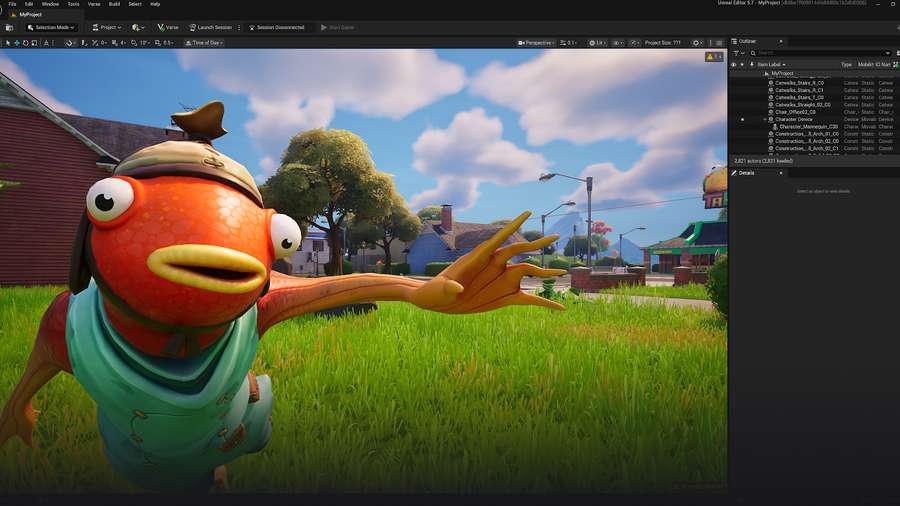900x506 pixels.
Task: Click the Outliner search field
Action: click(x=820, y=53)
